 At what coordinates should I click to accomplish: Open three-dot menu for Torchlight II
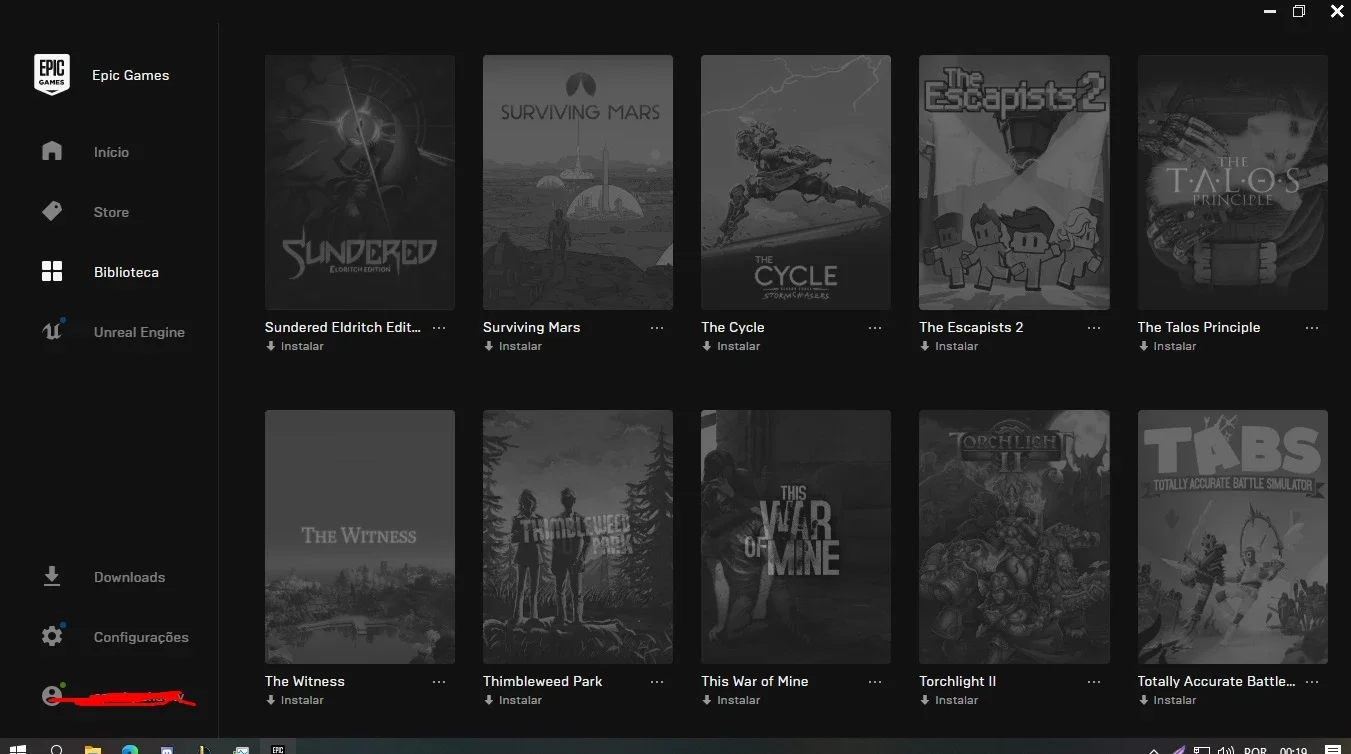tap(1093, 682)
